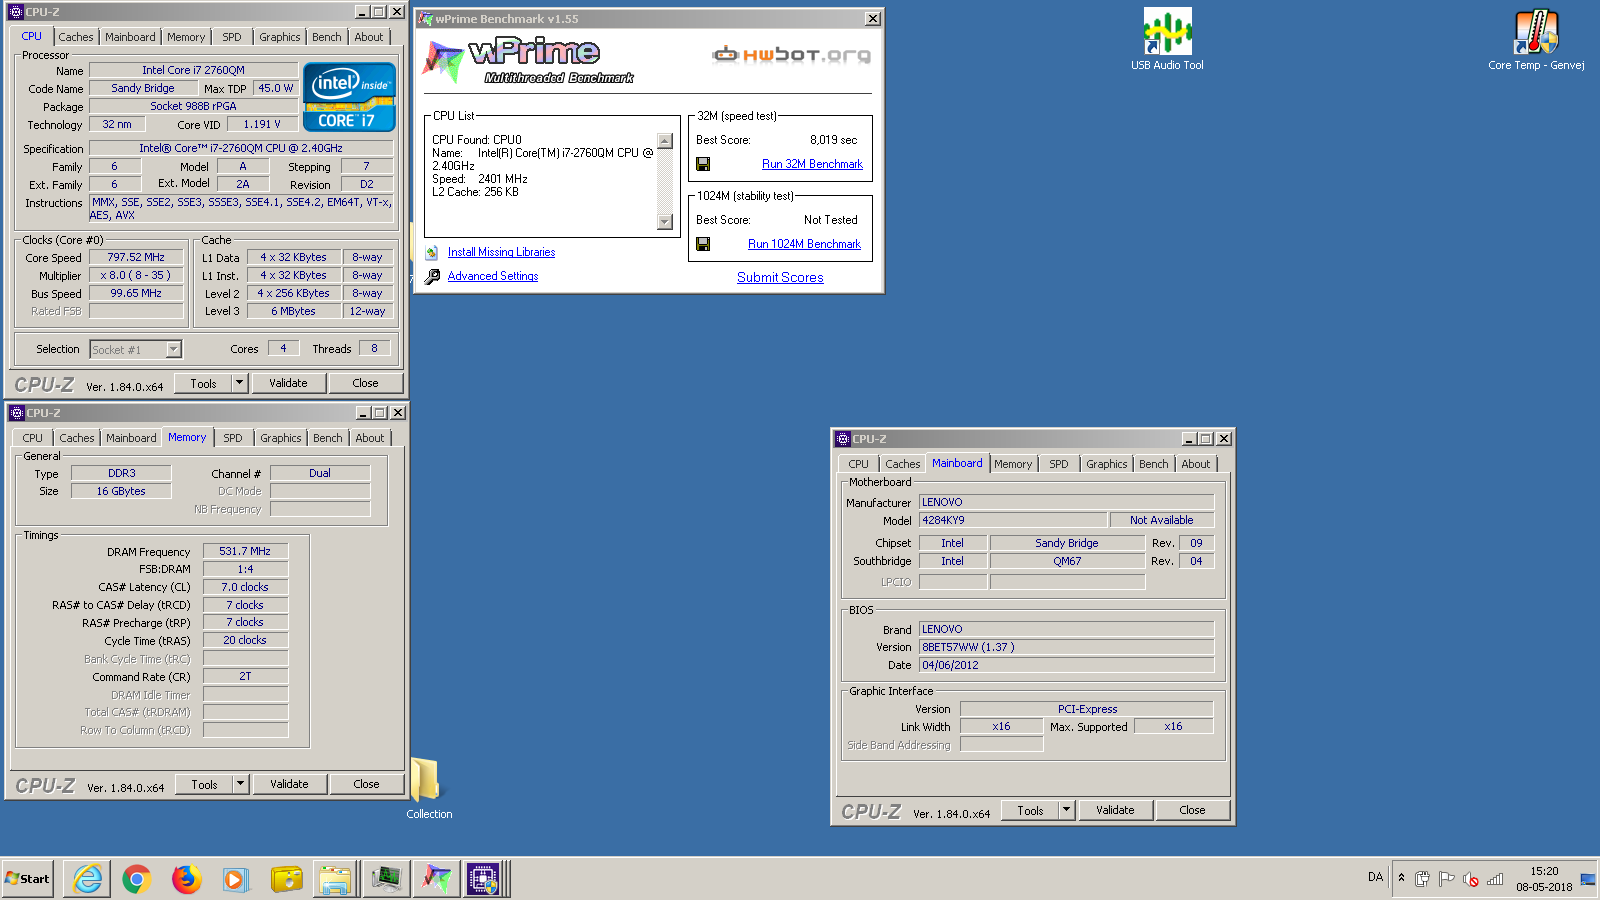Expand Tools arrow in CPU-tab CPU-Z window

click(239, 383)
